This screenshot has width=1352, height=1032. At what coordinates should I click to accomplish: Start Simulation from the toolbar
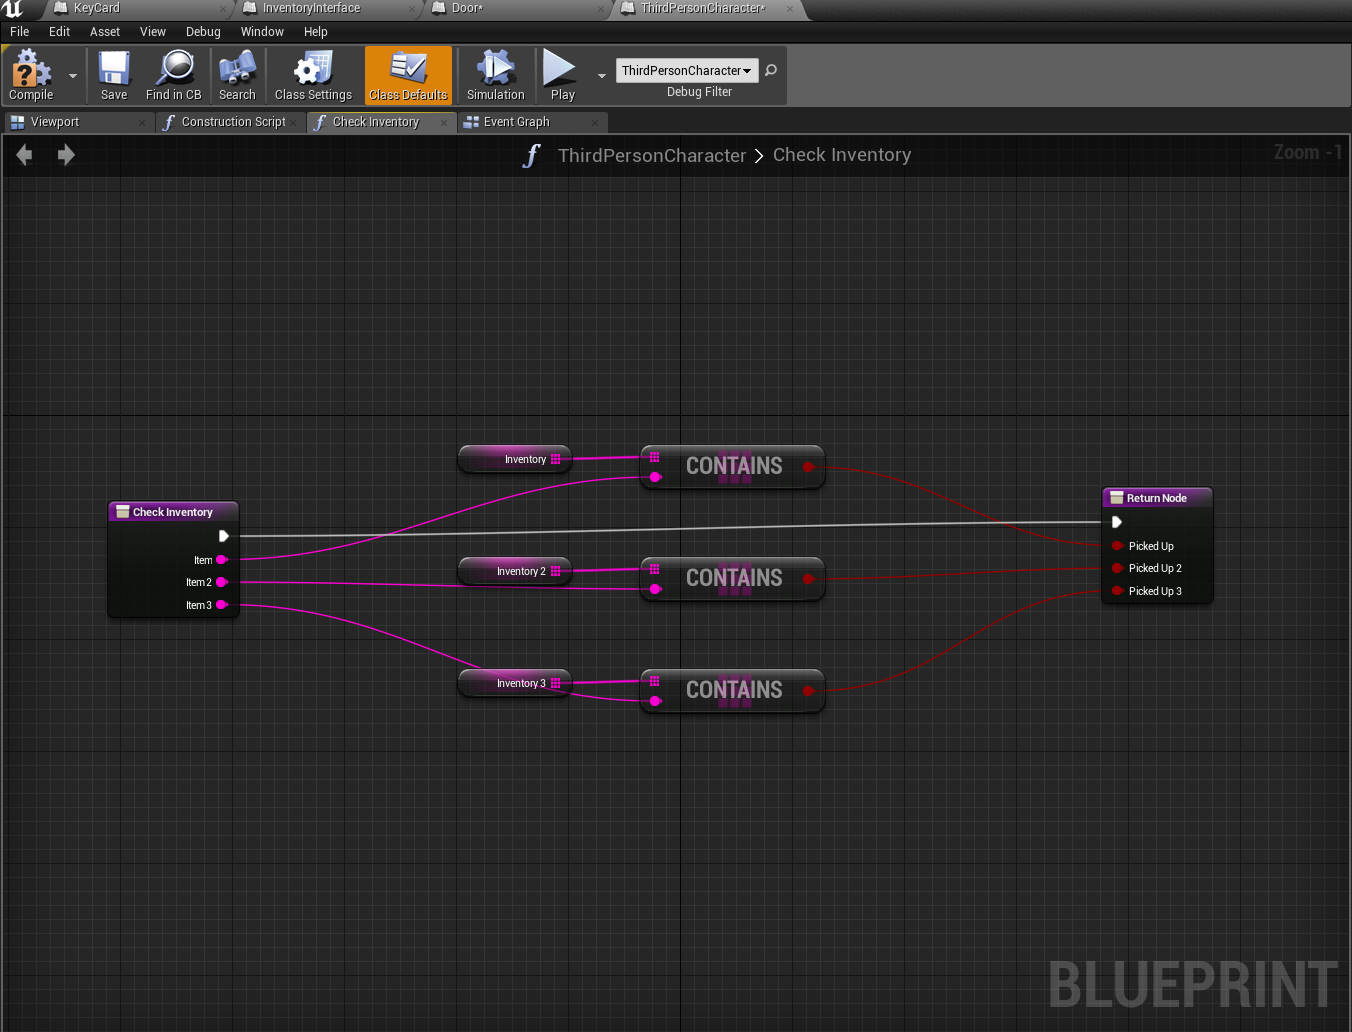coord(495,75)
